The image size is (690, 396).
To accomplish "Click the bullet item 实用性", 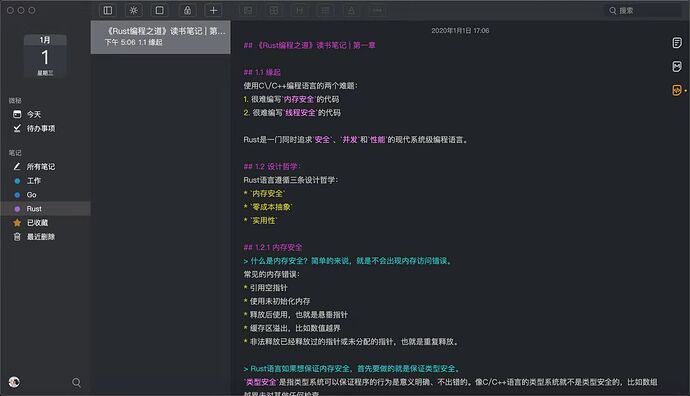I will tap(261, 221).
